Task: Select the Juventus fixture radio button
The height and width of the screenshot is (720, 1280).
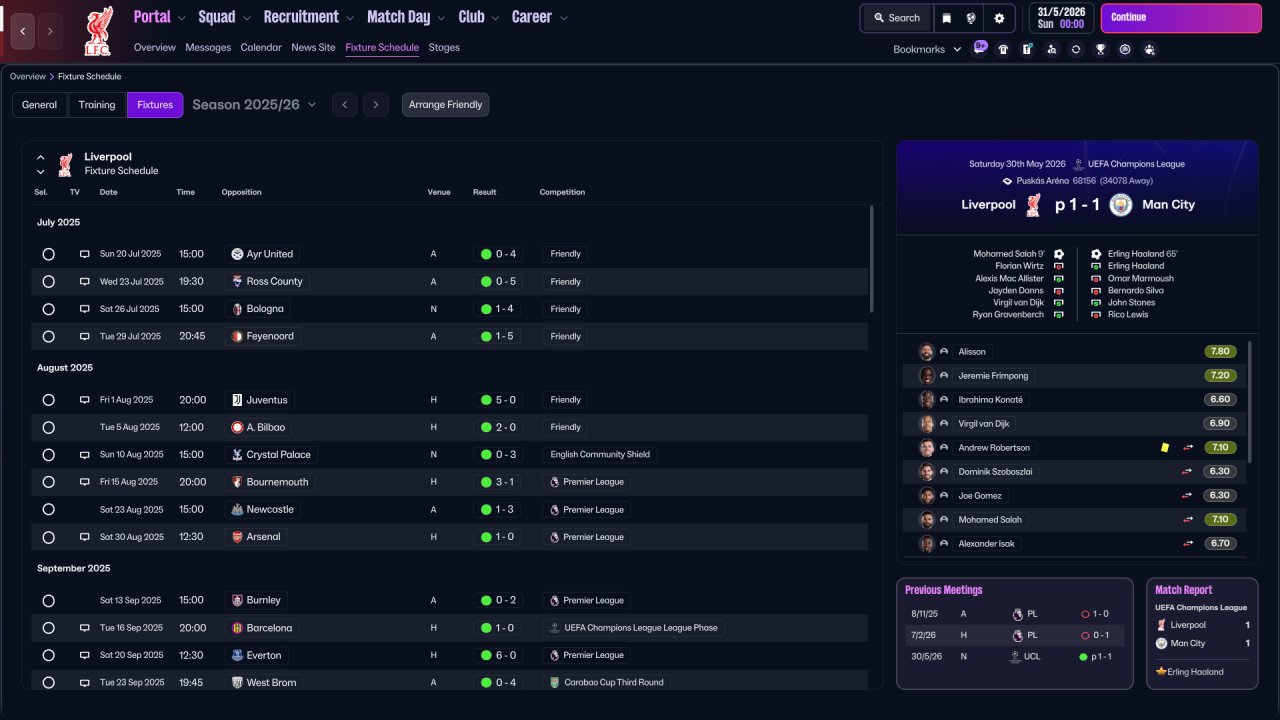Action: point(48,400)
